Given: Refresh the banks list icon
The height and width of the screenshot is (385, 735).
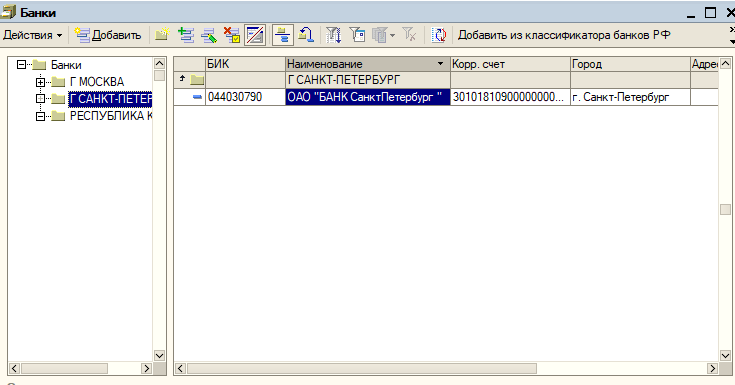Looking at the screenshot, I should click(x=439, y=35).
